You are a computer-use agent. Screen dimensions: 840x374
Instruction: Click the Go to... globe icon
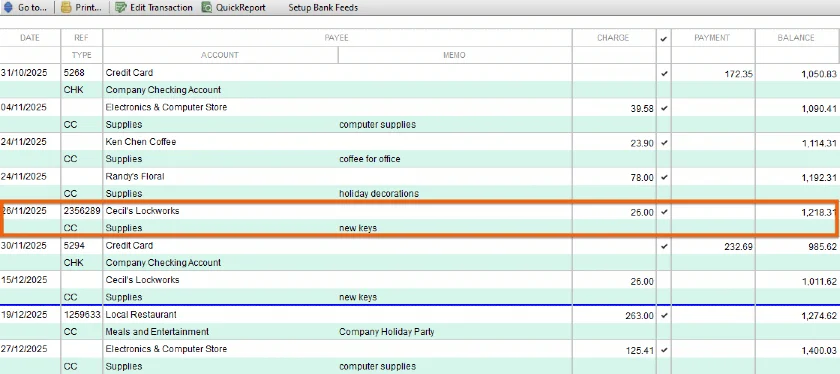tap(8, 8)
